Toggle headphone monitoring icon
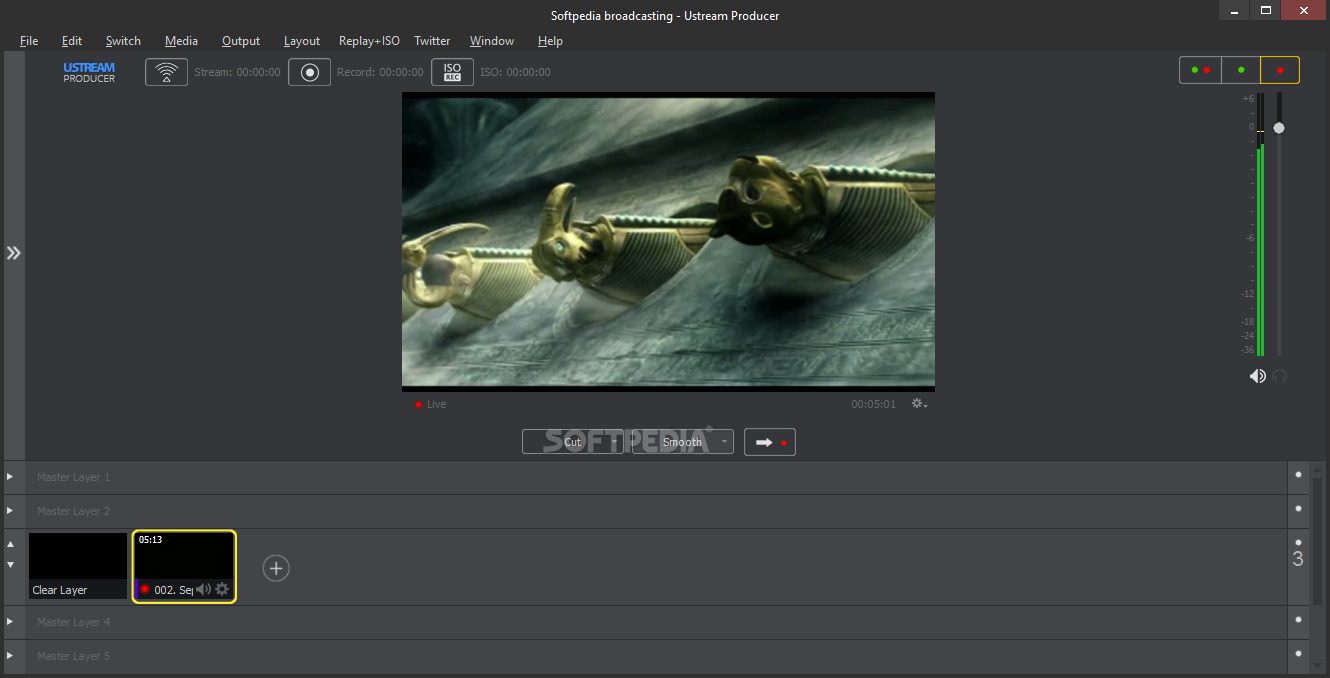This screenshot has width=1330, height=678. pyautogui.click(x=1280, y=376)
